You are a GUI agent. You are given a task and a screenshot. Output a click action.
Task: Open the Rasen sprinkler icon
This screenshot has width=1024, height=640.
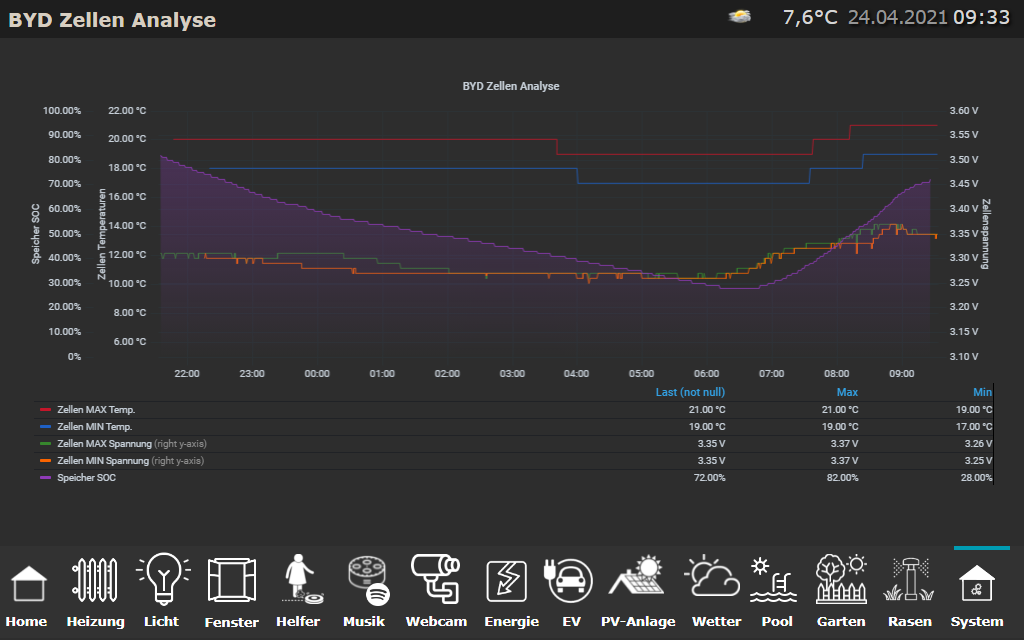(910, 579)
